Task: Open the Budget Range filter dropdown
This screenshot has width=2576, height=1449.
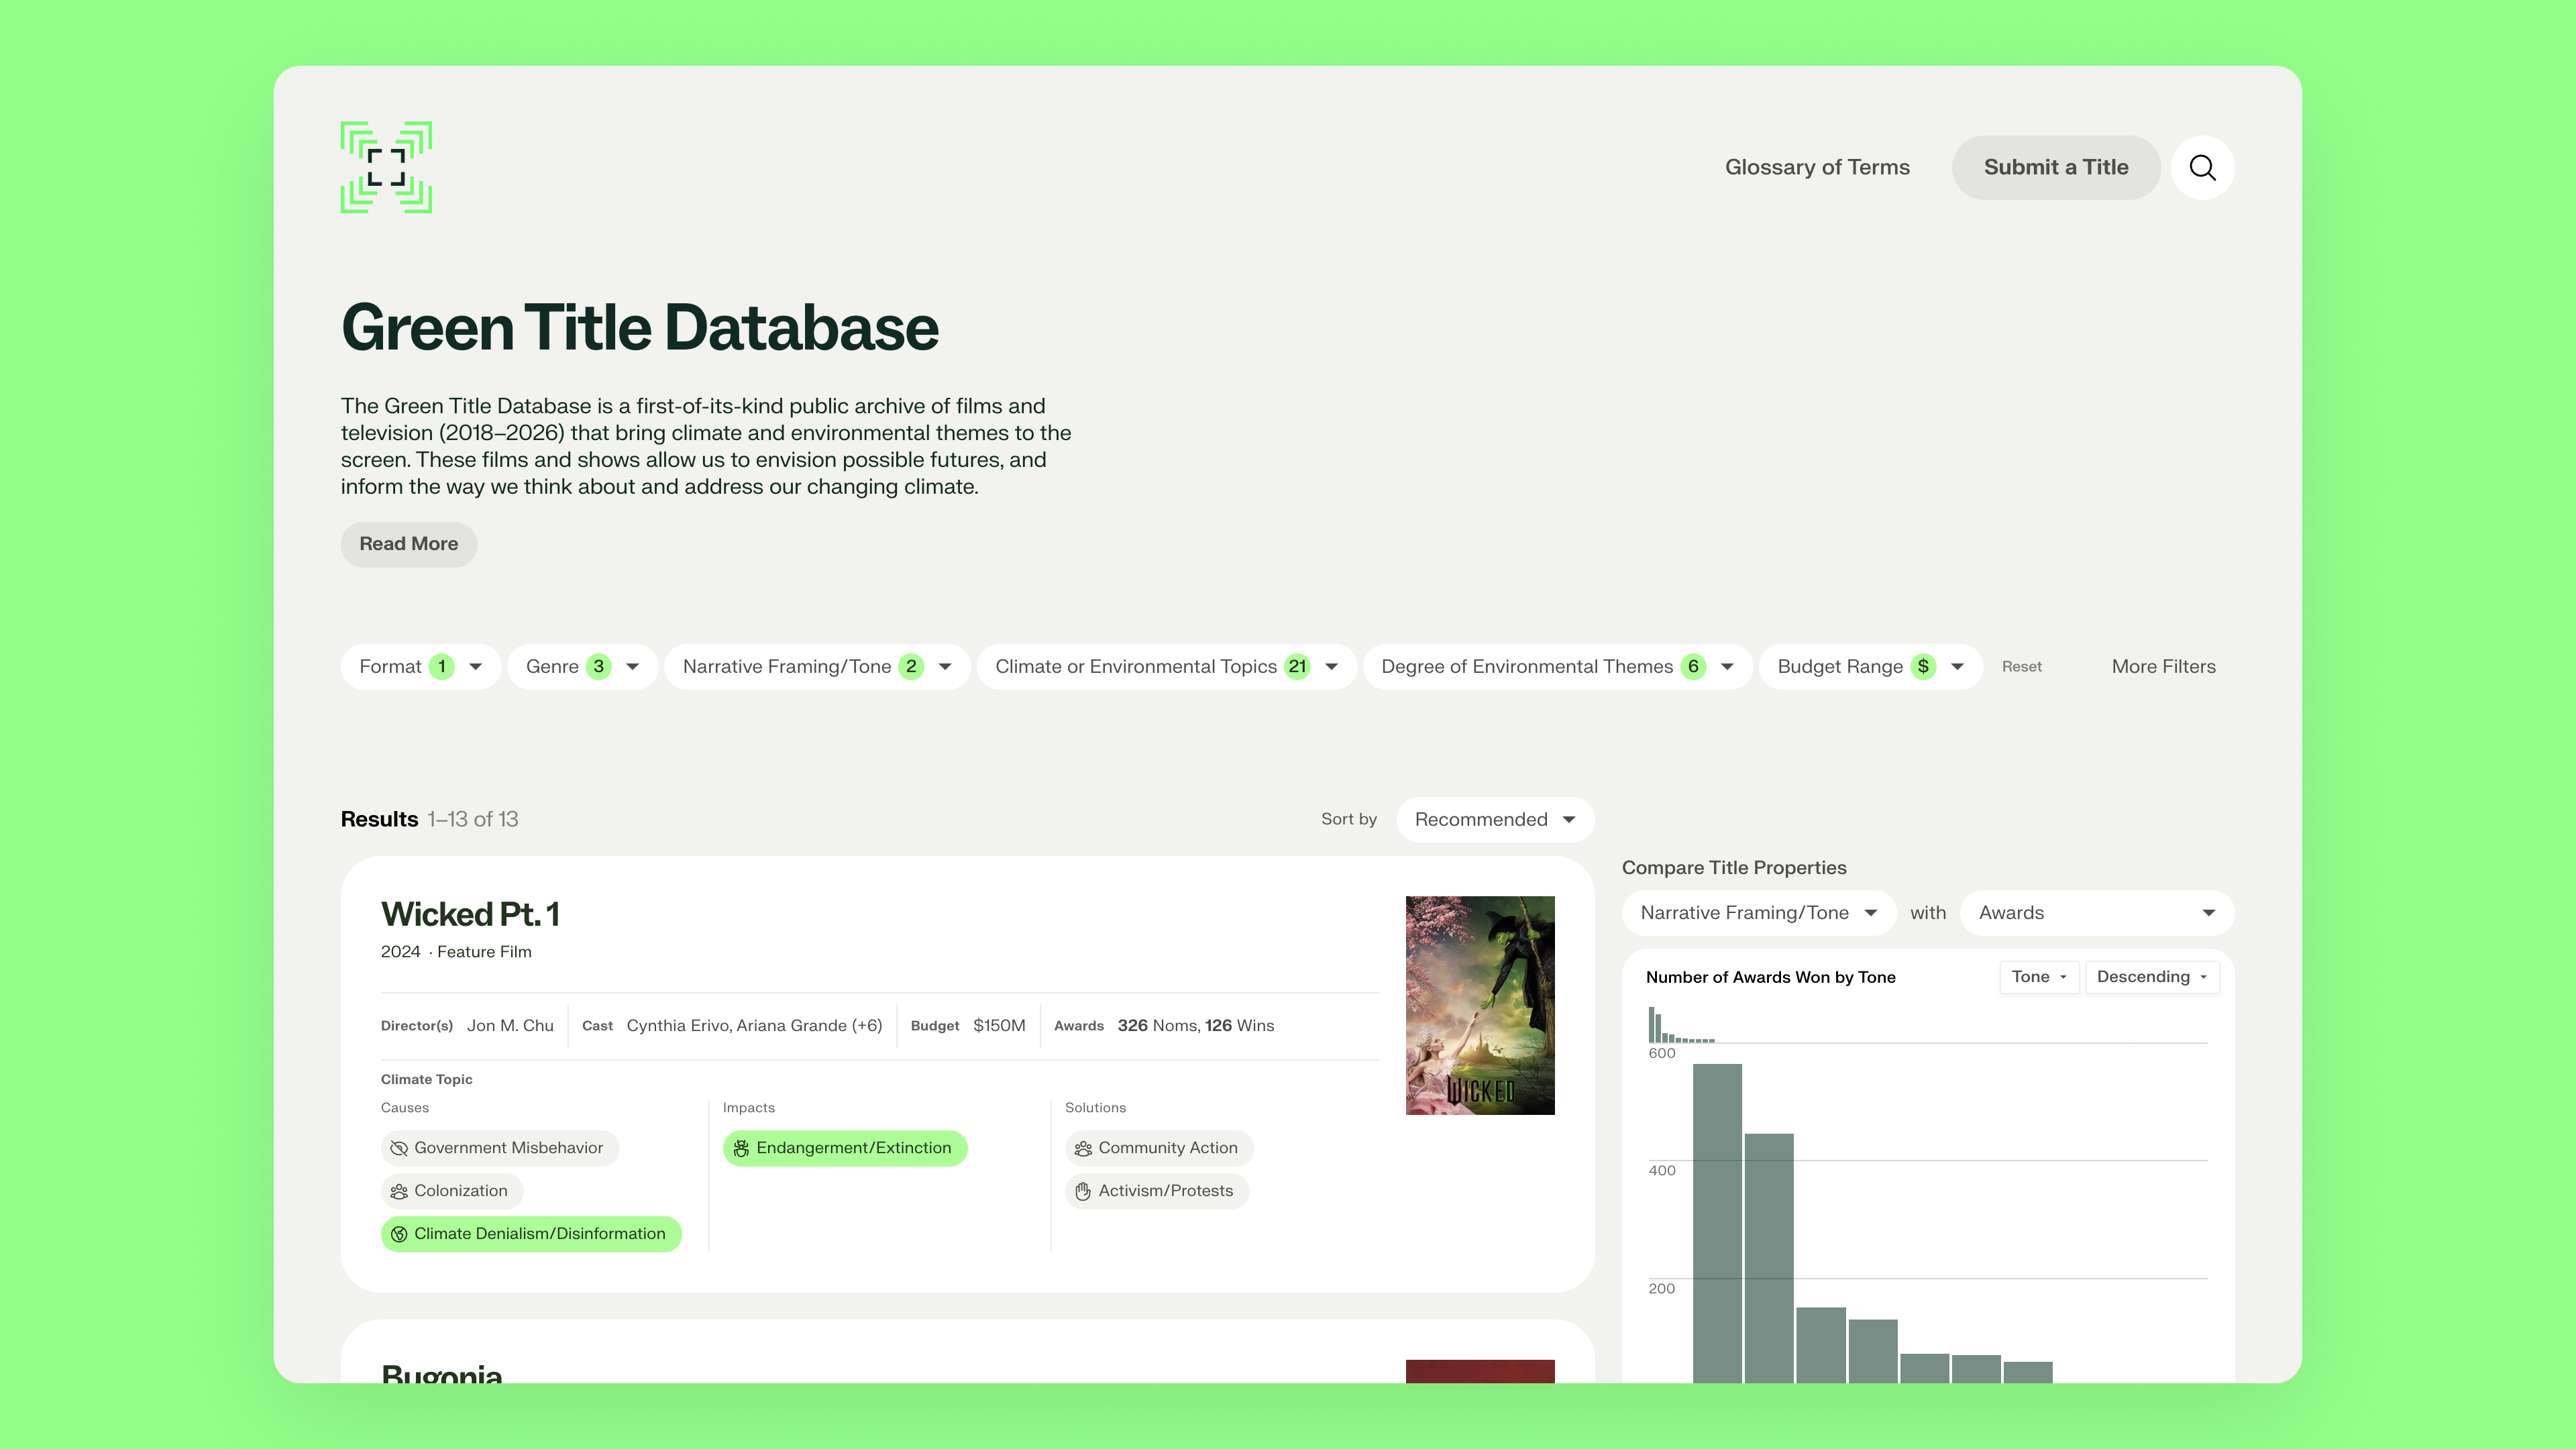Action: tap(1870, 667)
